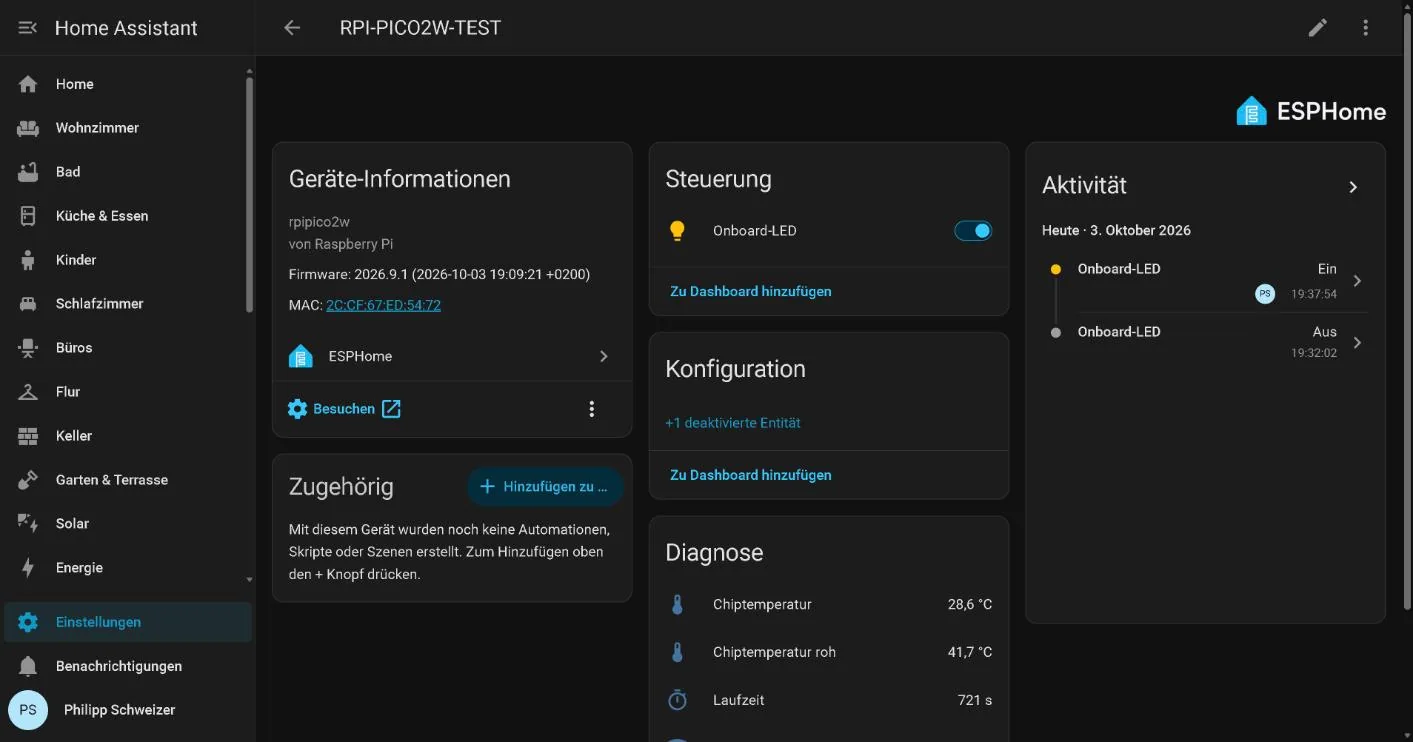Image resolution: width=1413 pixels, height=742 pixels.
Task: Open the MAC address link
Action: [x=383, y=305]
